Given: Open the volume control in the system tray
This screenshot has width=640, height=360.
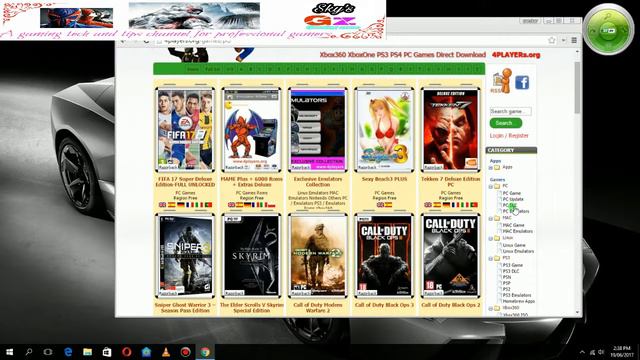Looking at the screenshot, I should tap(602, 352).
